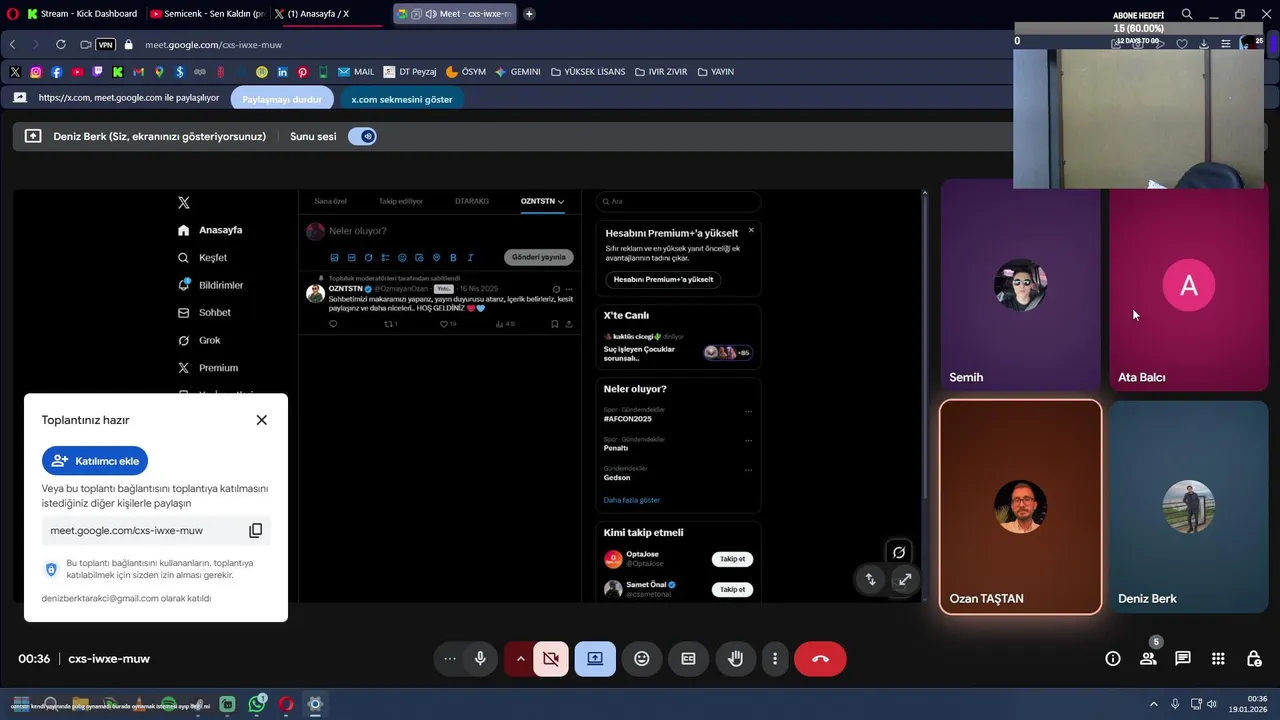Select Ozan TAŞTAN participant tile

[1020, 507]
